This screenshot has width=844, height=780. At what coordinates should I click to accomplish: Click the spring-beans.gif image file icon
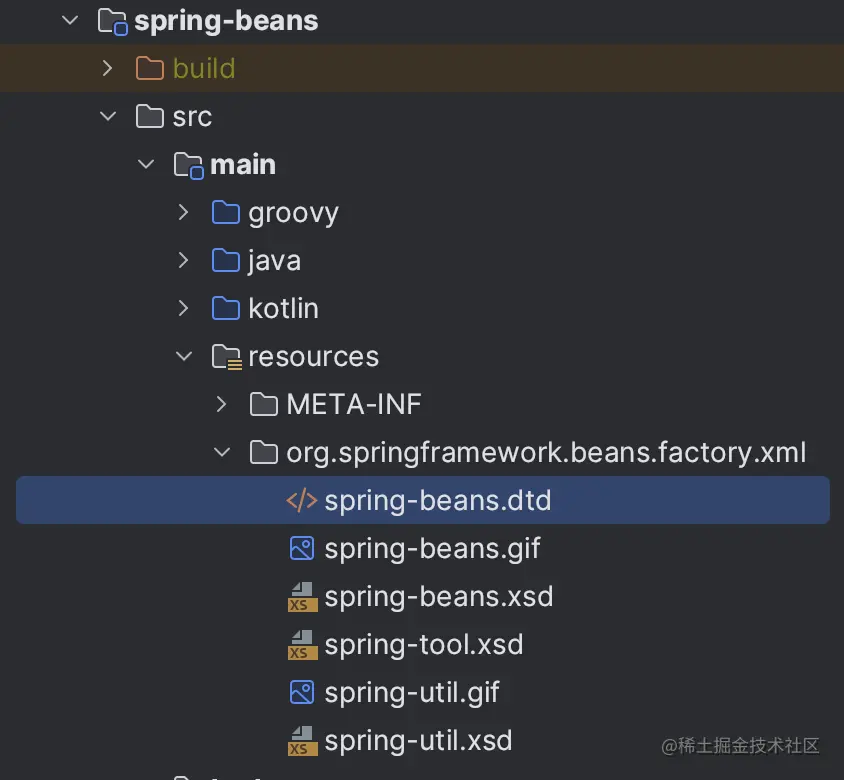tap(301, 549)
